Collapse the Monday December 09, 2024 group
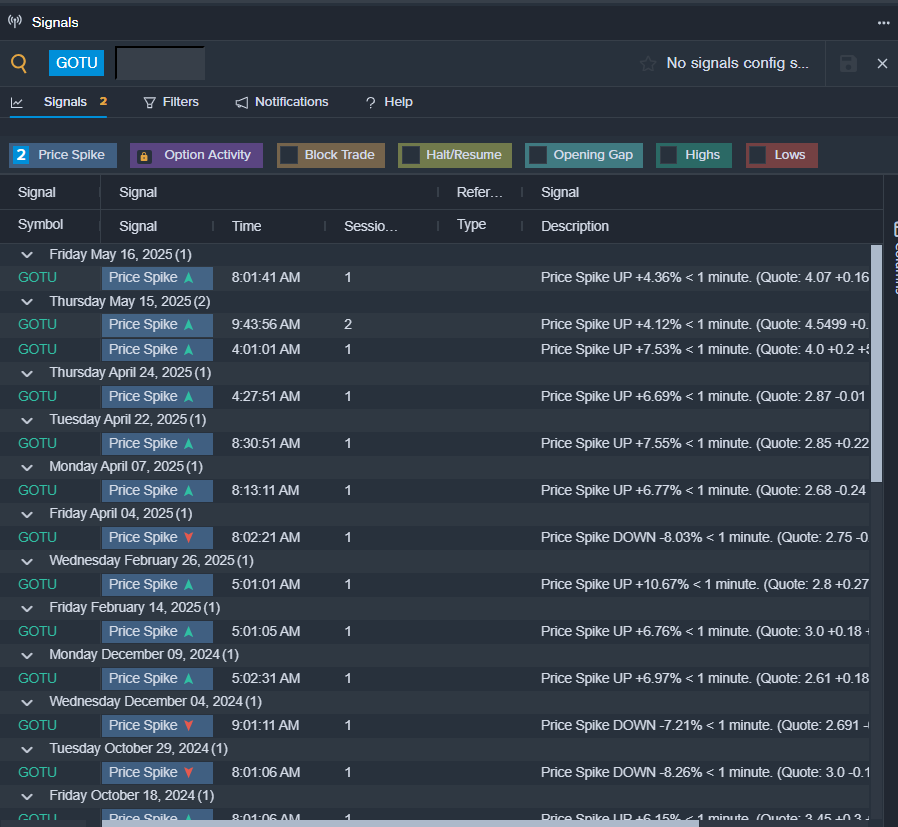The width and height of the screenshot is (898, 827). click(27, 655)
